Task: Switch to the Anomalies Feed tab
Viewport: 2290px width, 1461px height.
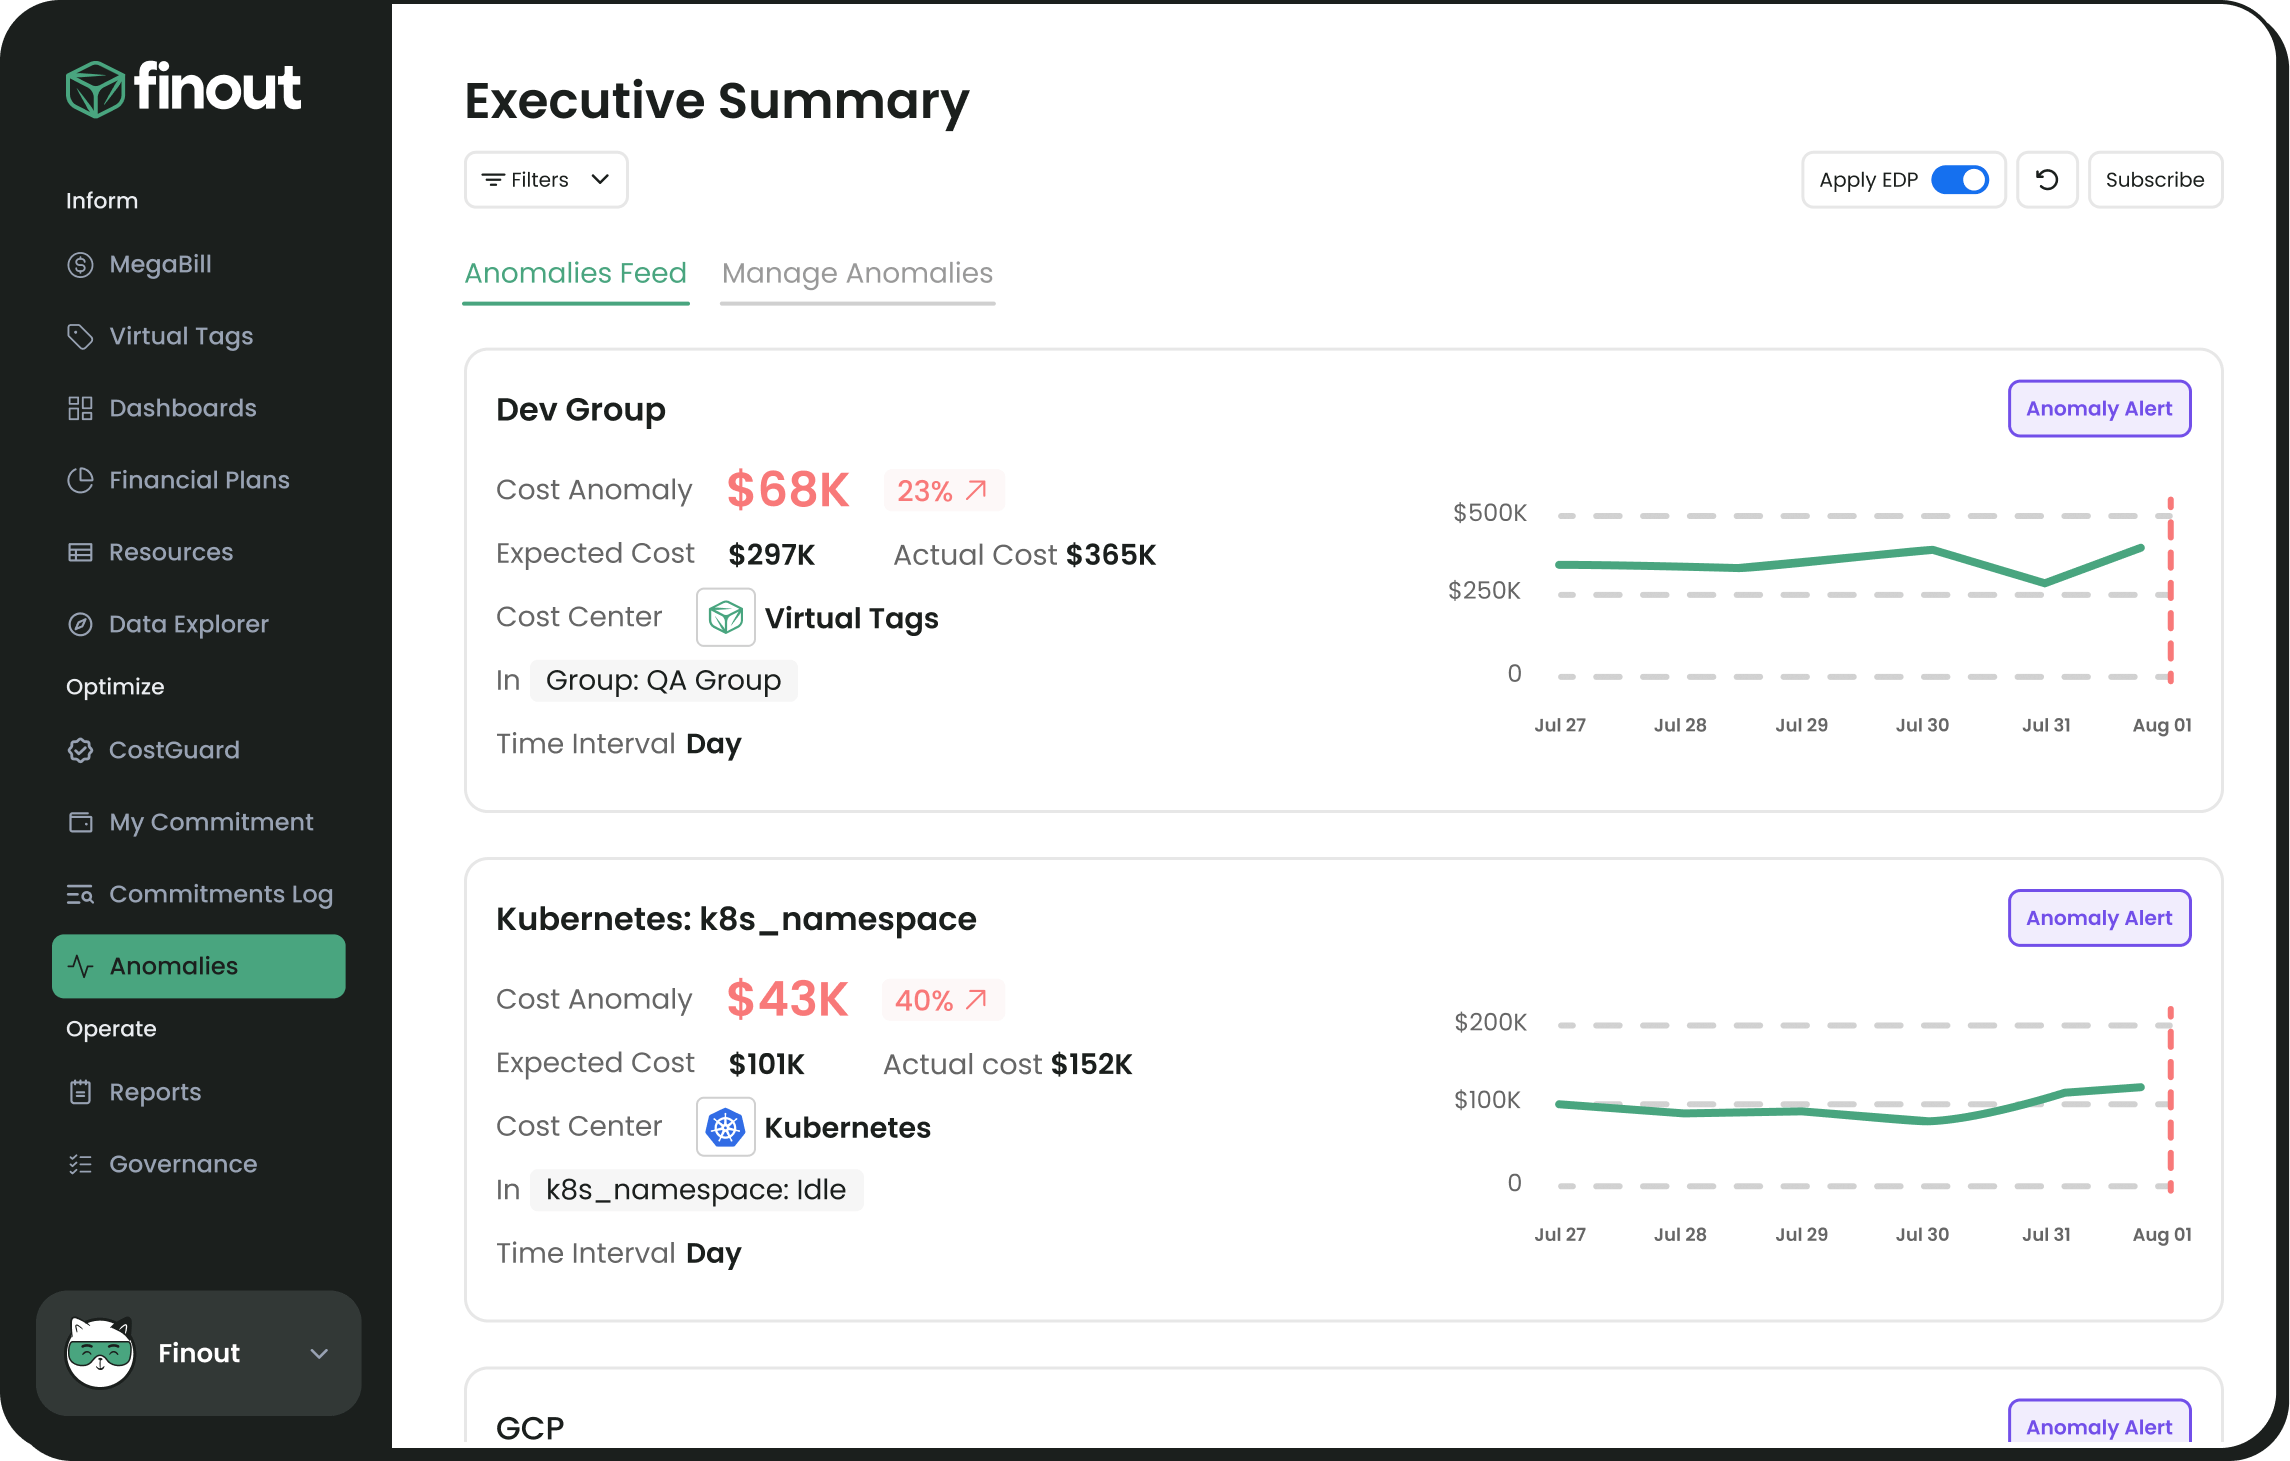Action: point(576,274)
